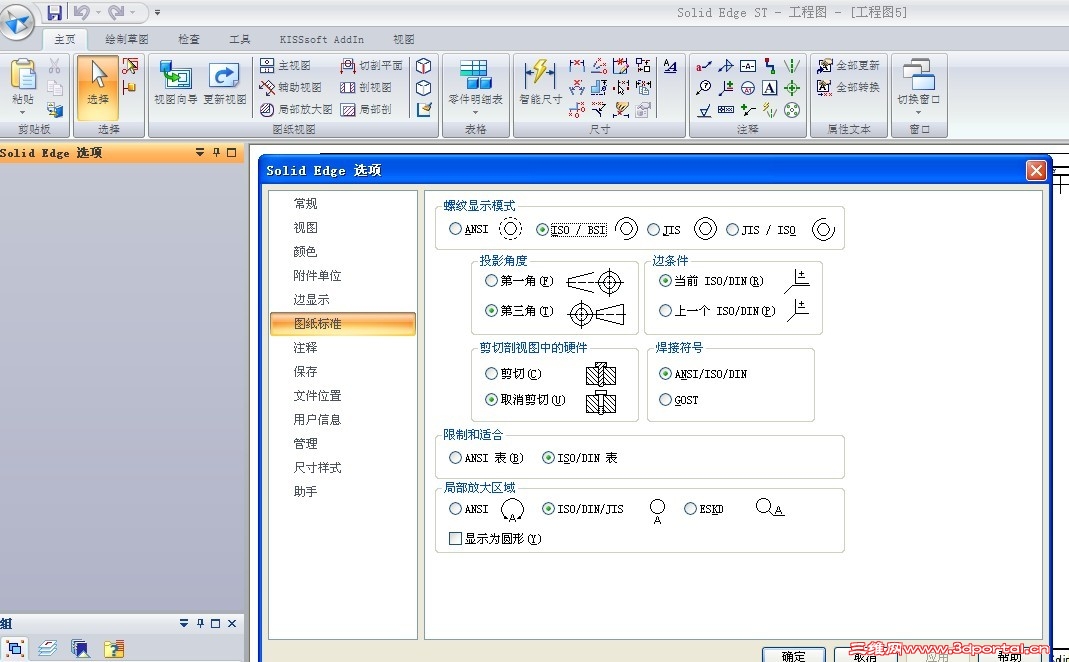Image resolution: width=1069 pixels, height=662 pixels.
Task: Expand the 切换窗口 dropdown arrow
Action: (918, 112)
